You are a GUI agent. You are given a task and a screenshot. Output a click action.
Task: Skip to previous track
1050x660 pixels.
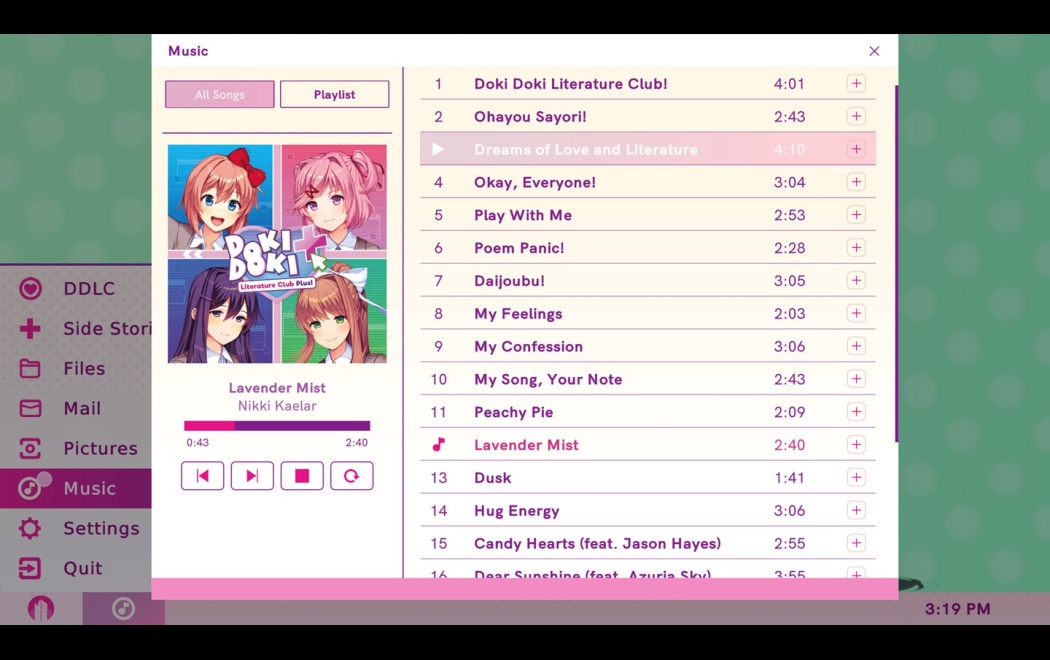(202, 476)
